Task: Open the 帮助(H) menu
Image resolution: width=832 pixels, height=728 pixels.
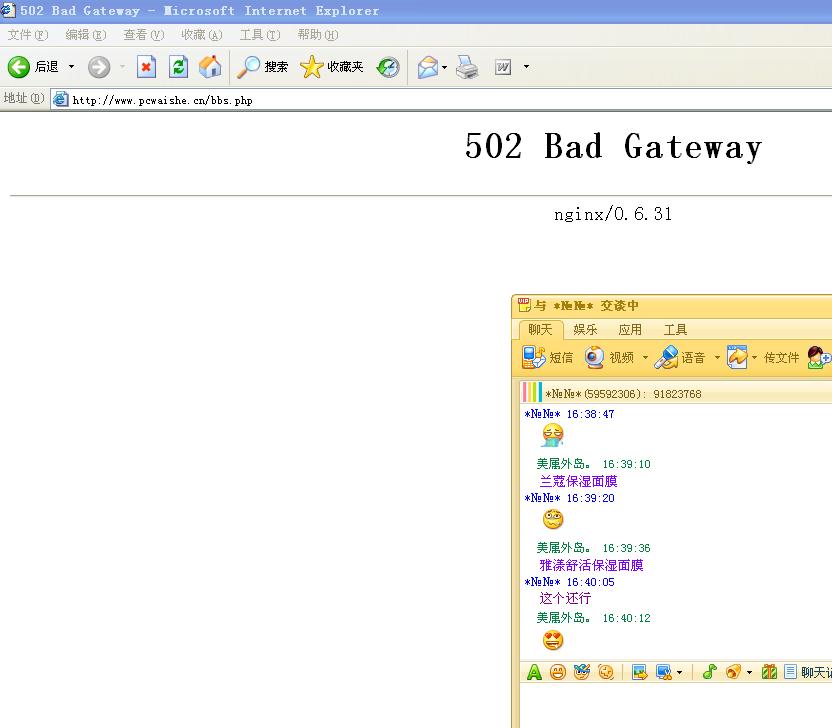Action: (318, 35)
